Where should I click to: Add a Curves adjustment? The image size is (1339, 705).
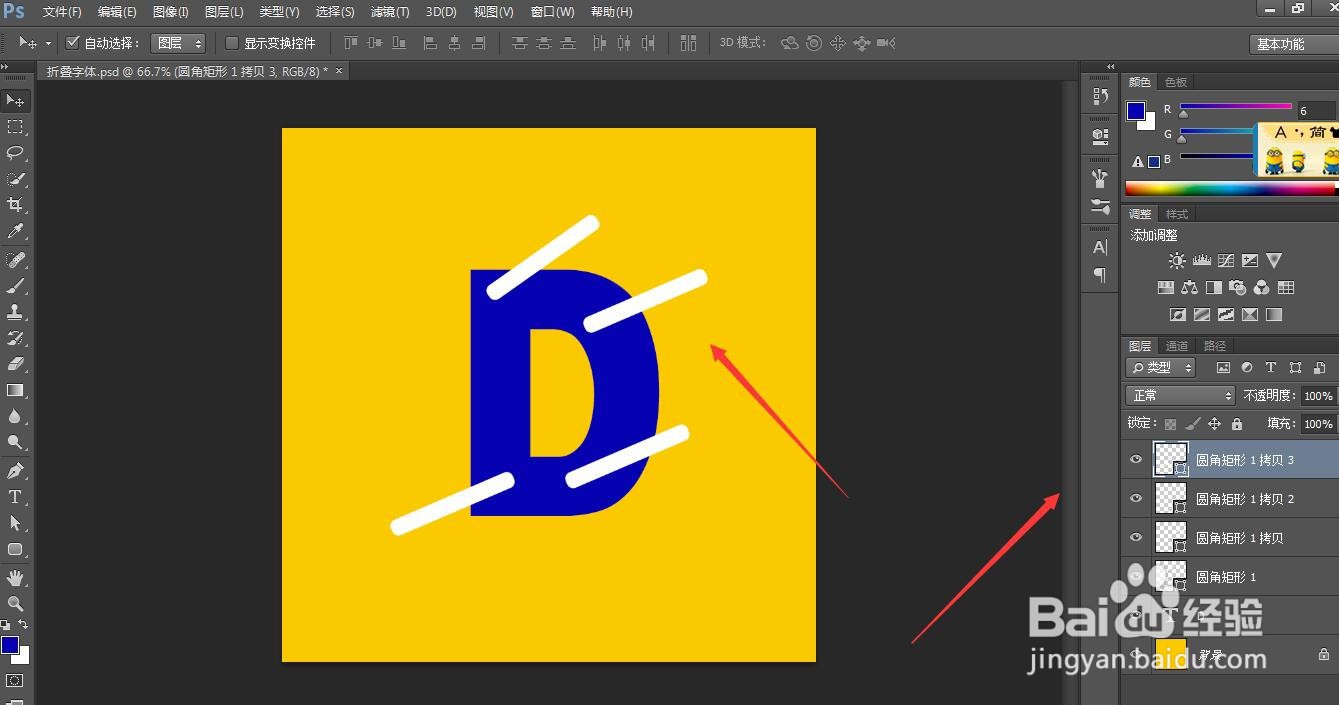tap(1225, 260)
